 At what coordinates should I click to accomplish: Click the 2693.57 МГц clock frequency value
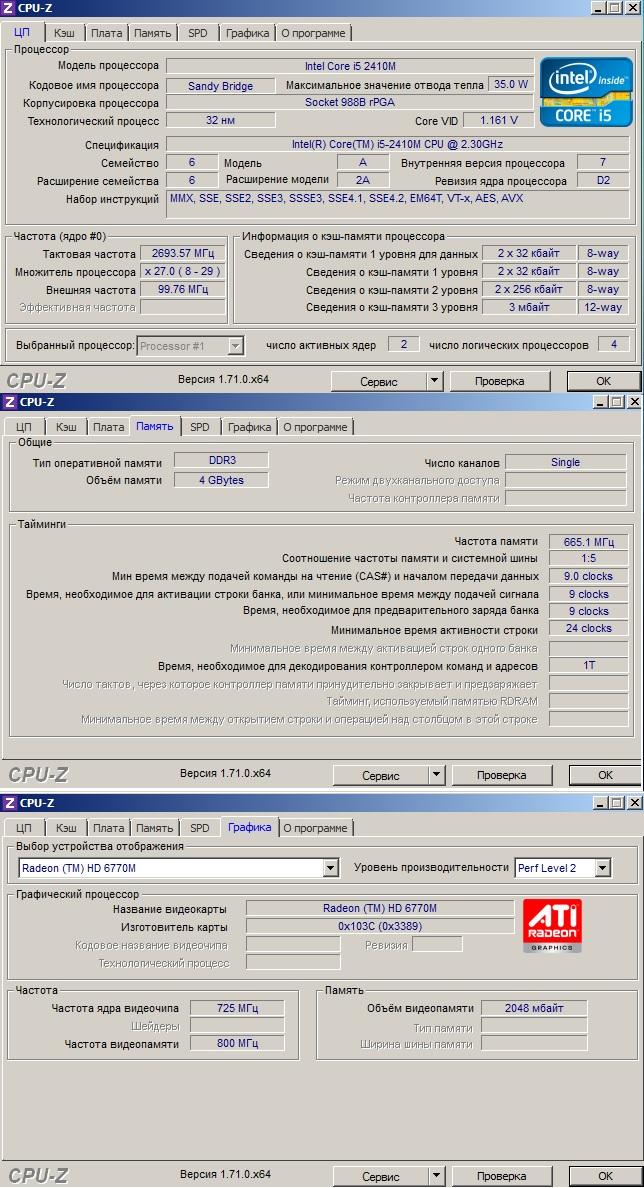[183, 253]
